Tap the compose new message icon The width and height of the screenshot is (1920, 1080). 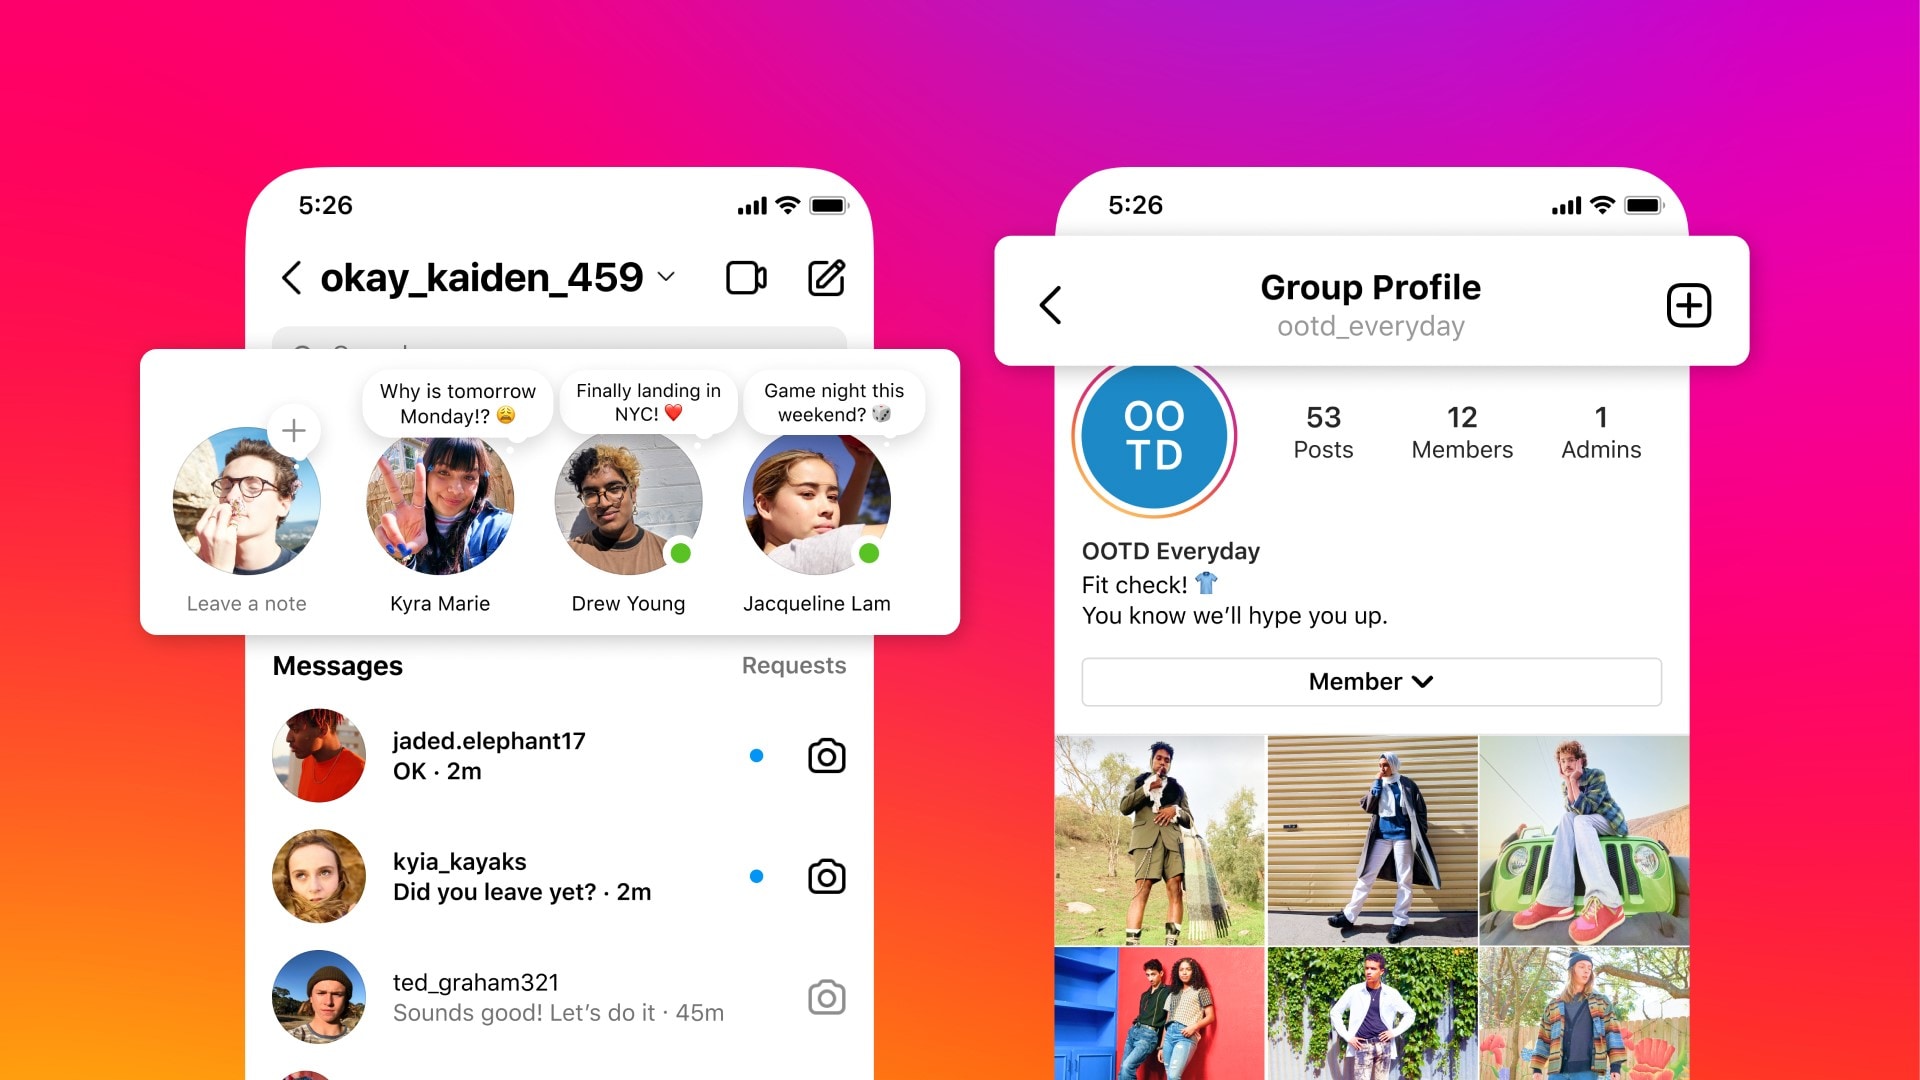[x=825, y=278]
